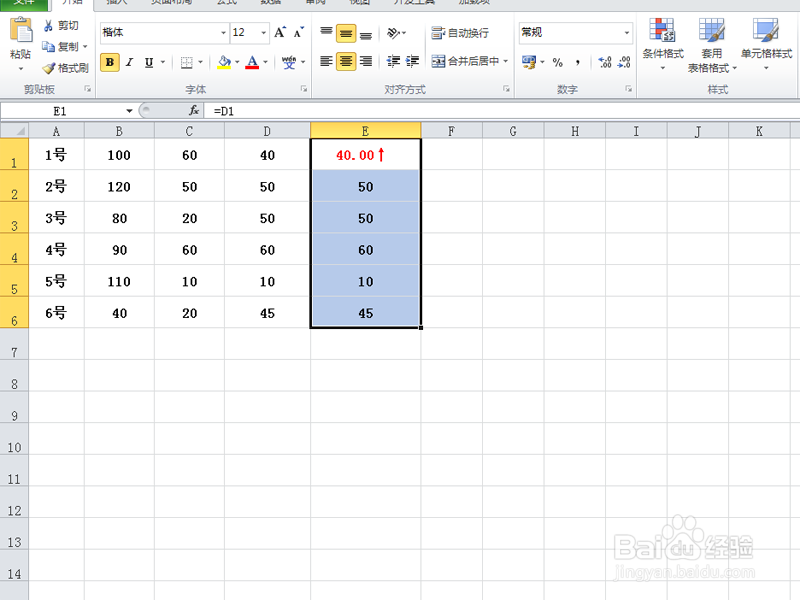Open font color dropdown arrow
Screen dimensions: 800x600
tap(265, 62)
